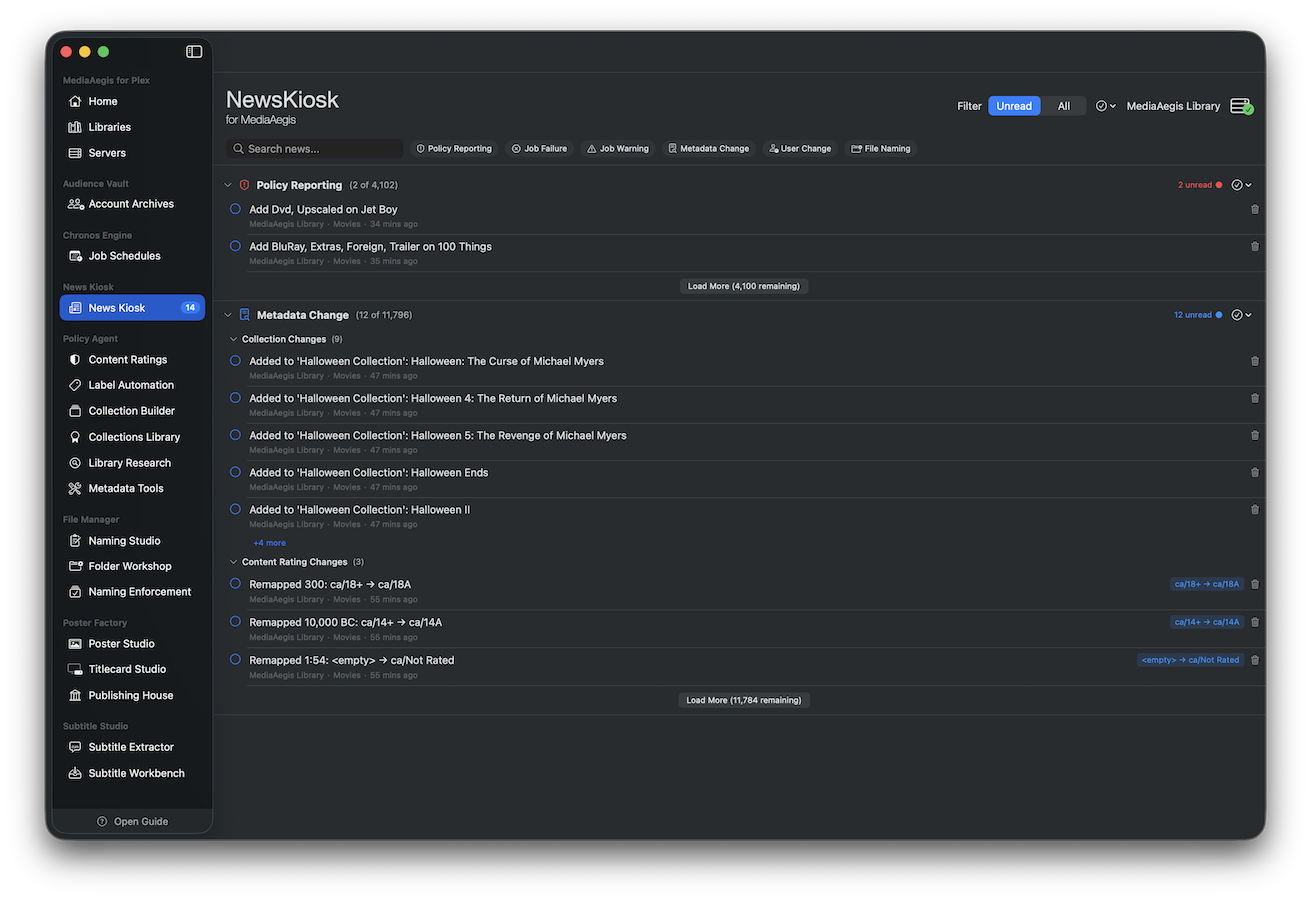The height and width of the screenshot is (900, 1311).
Task: Toggle read circle for 'Halloween 5' item
Action: [235, 435]
